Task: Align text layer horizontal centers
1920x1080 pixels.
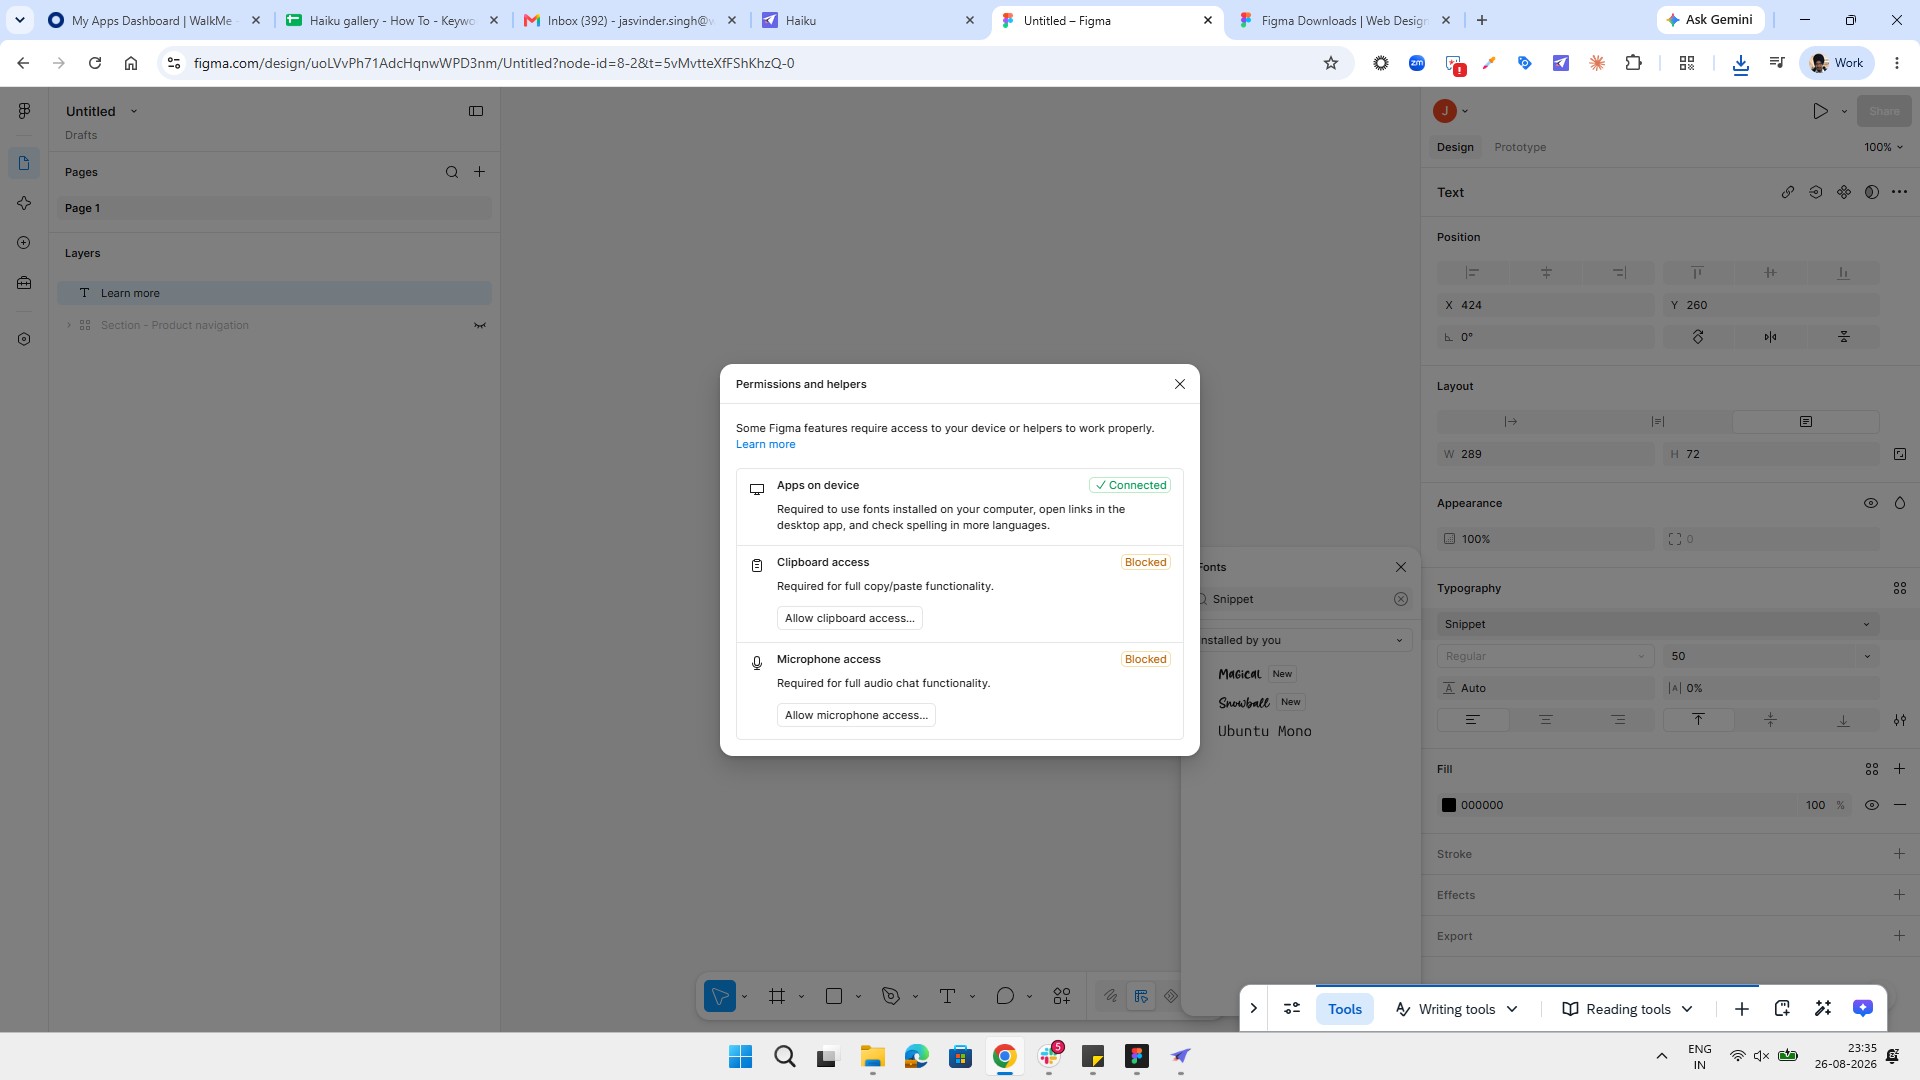Action: pyautogui.click(x=1546, y=272)
